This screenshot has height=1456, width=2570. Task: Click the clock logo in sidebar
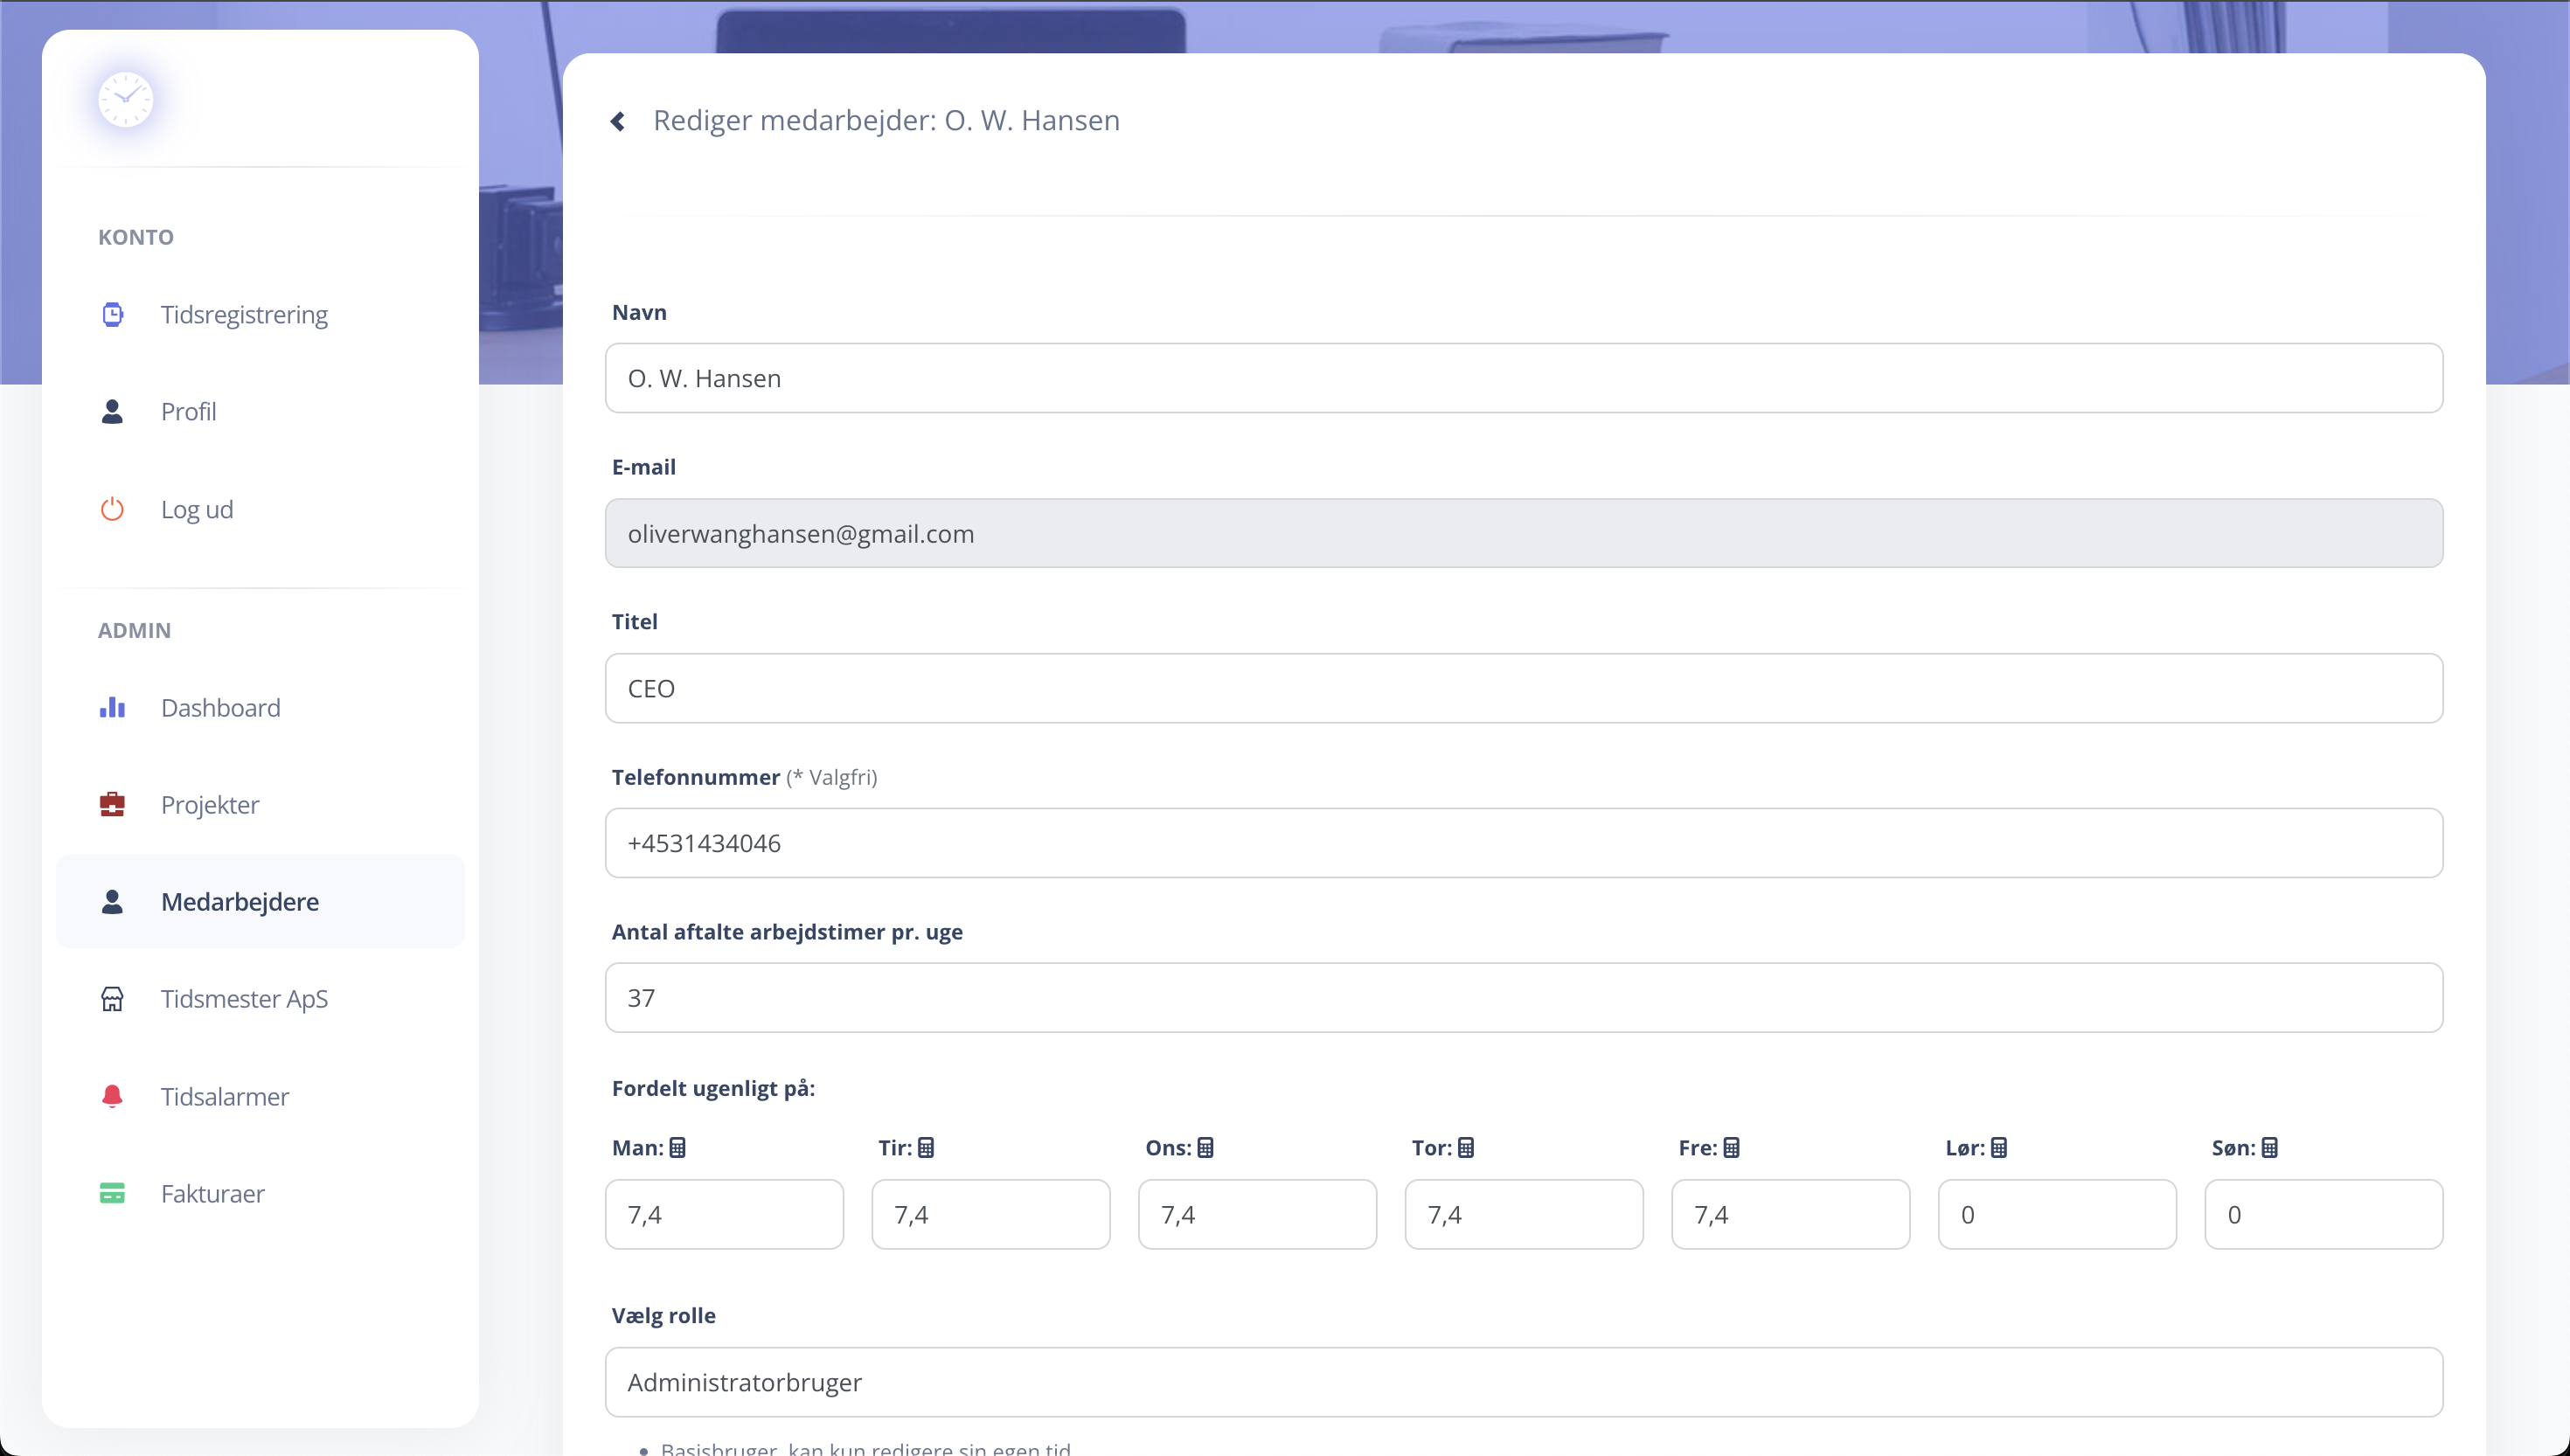coord(126,100)
